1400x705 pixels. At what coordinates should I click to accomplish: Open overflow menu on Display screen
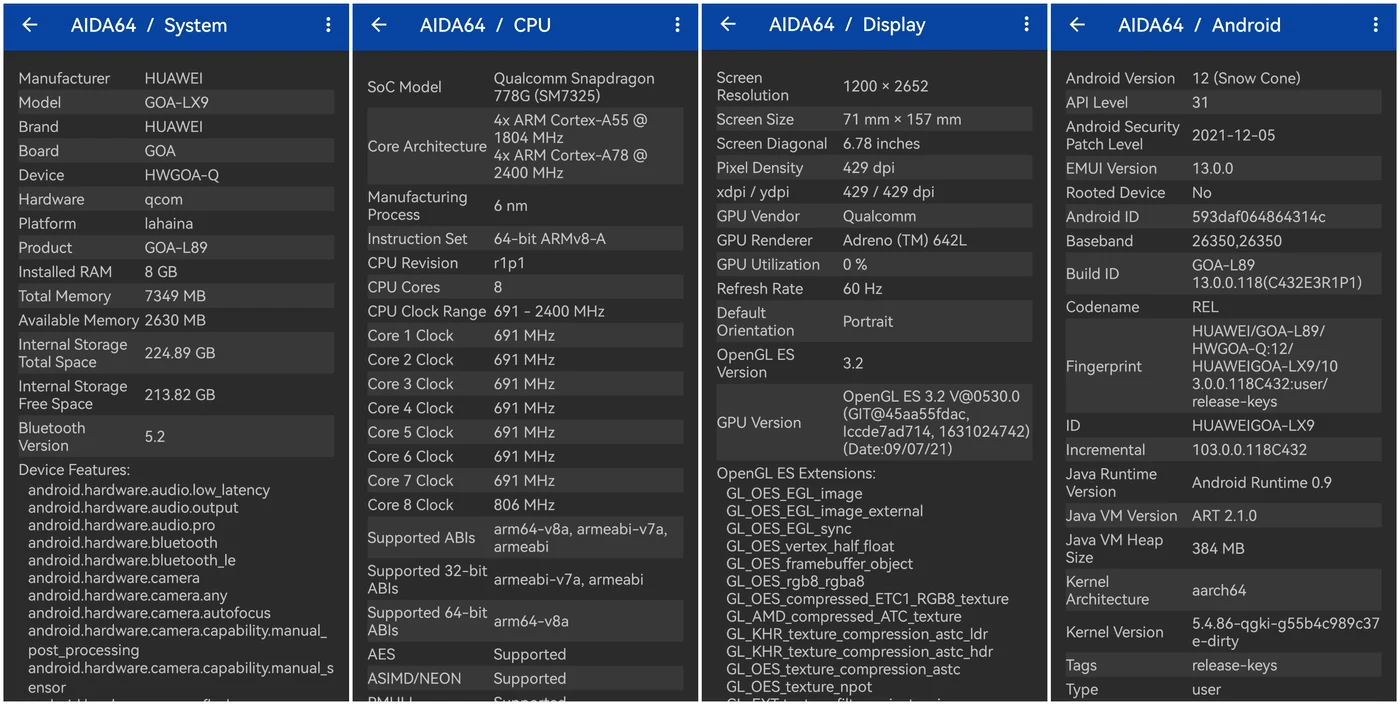point(1026,25)
